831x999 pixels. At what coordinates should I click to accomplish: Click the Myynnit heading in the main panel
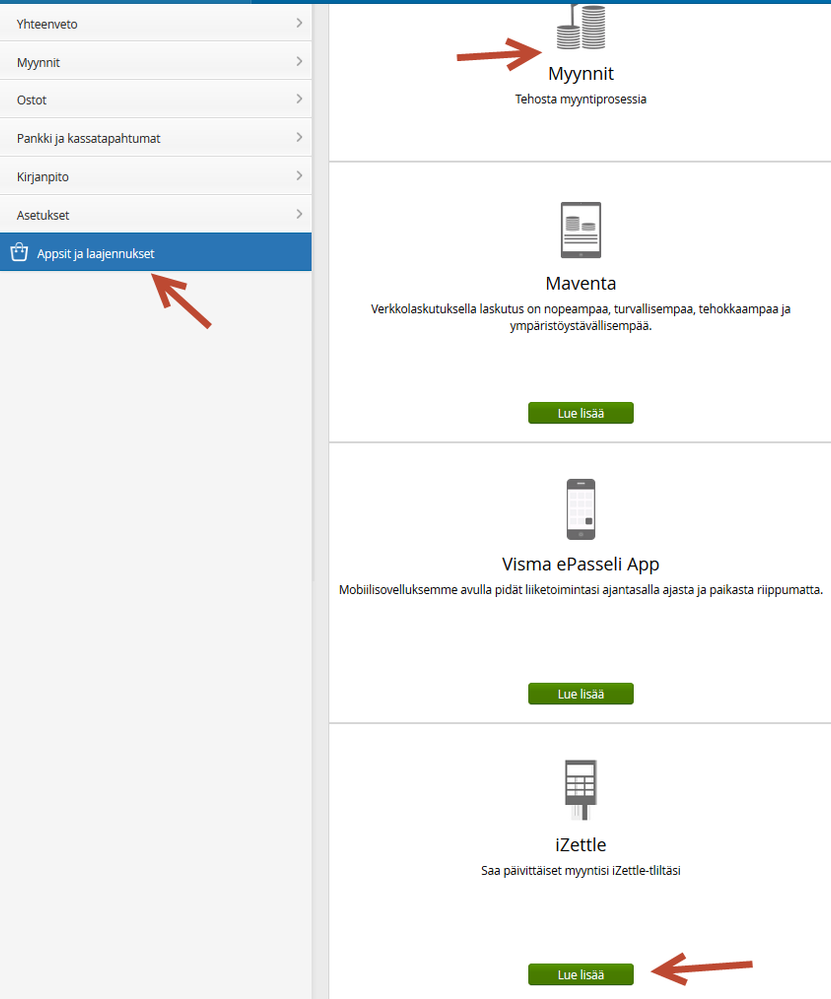581,74
